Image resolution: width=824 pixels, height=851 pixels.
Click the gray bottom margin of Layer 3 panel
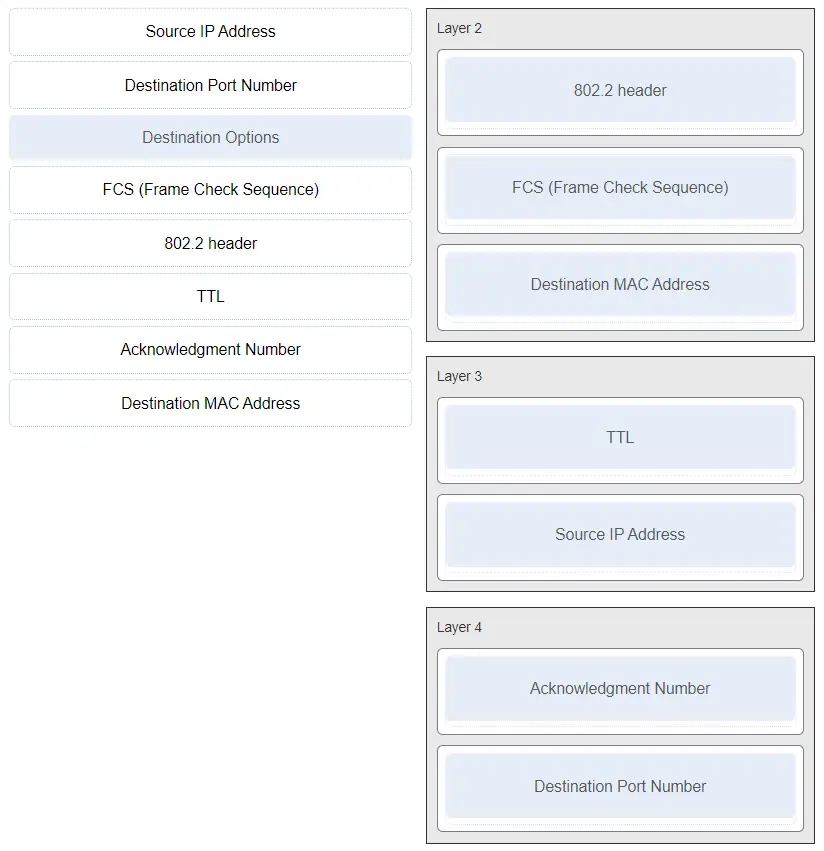[620, 586]
